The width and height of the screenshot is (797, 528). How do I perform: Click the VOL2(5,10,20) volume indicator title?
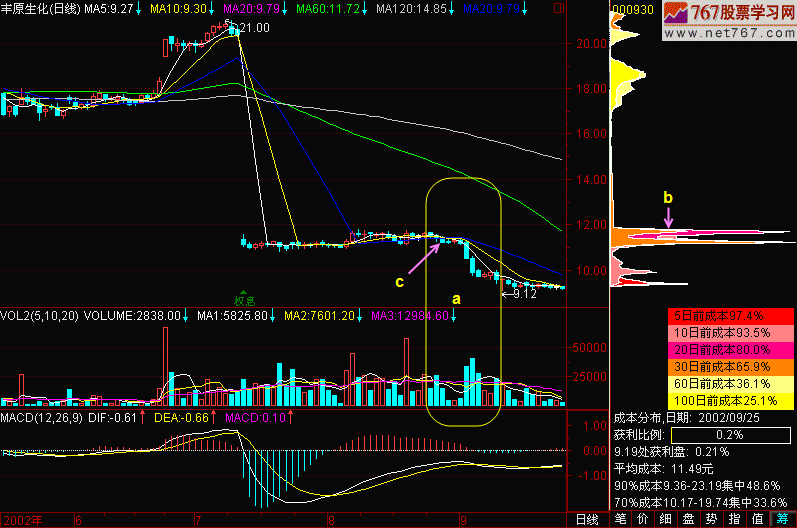[40, 316]
